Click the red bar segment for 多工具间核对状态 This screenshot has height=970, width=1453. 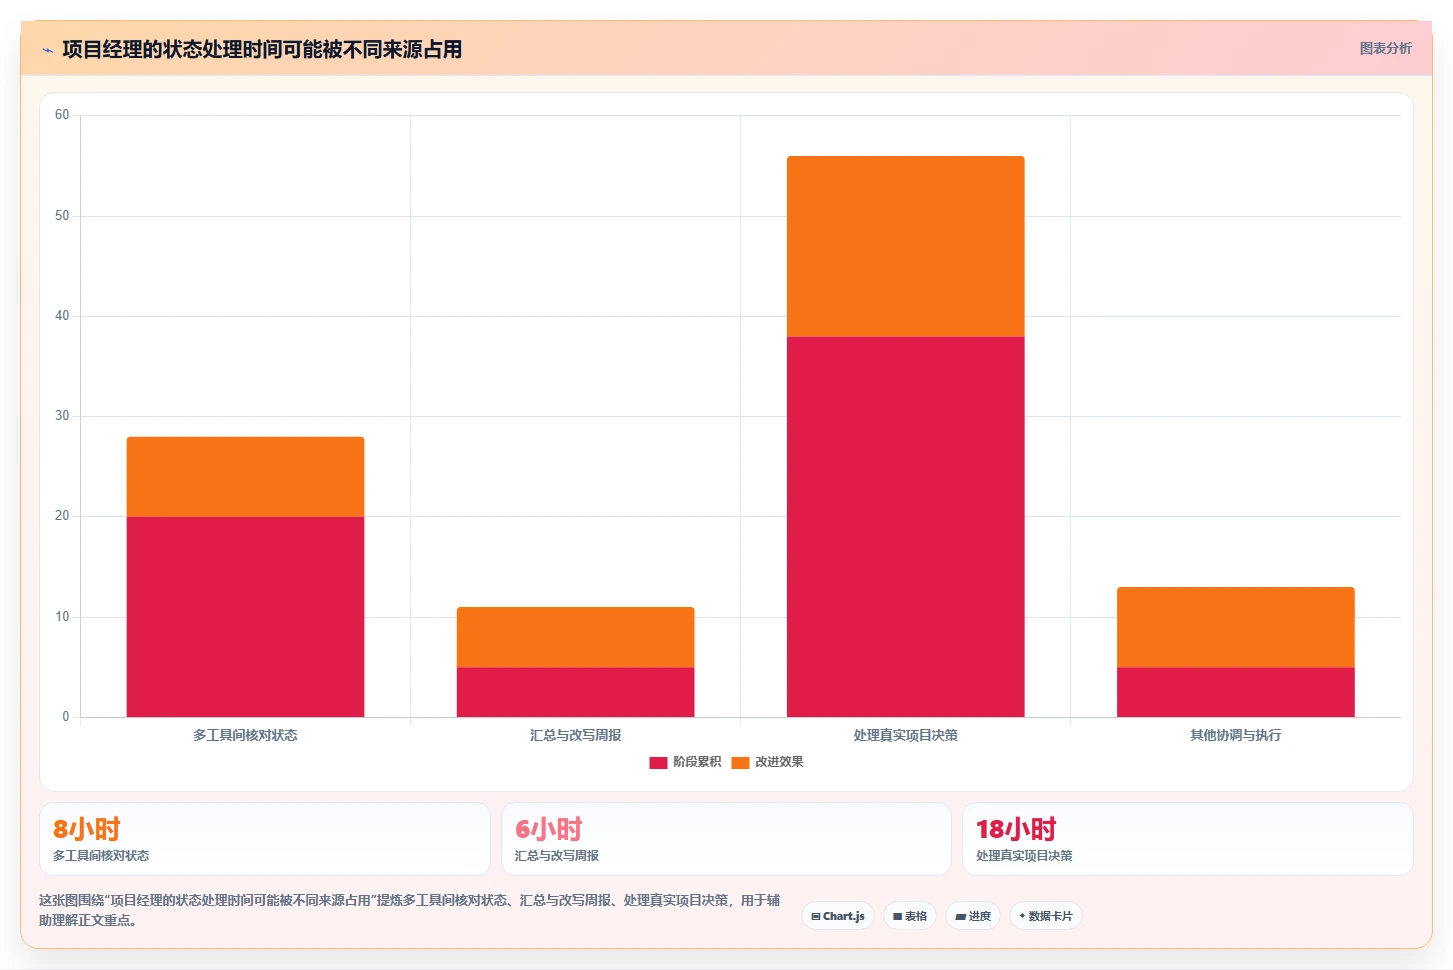pyautogui.click(x=245, y=617)
